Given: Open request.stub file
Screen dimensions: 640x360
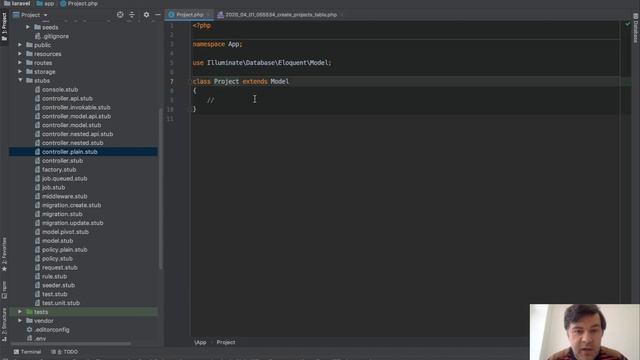Looking at the screenshot, I should pos(60,268).
